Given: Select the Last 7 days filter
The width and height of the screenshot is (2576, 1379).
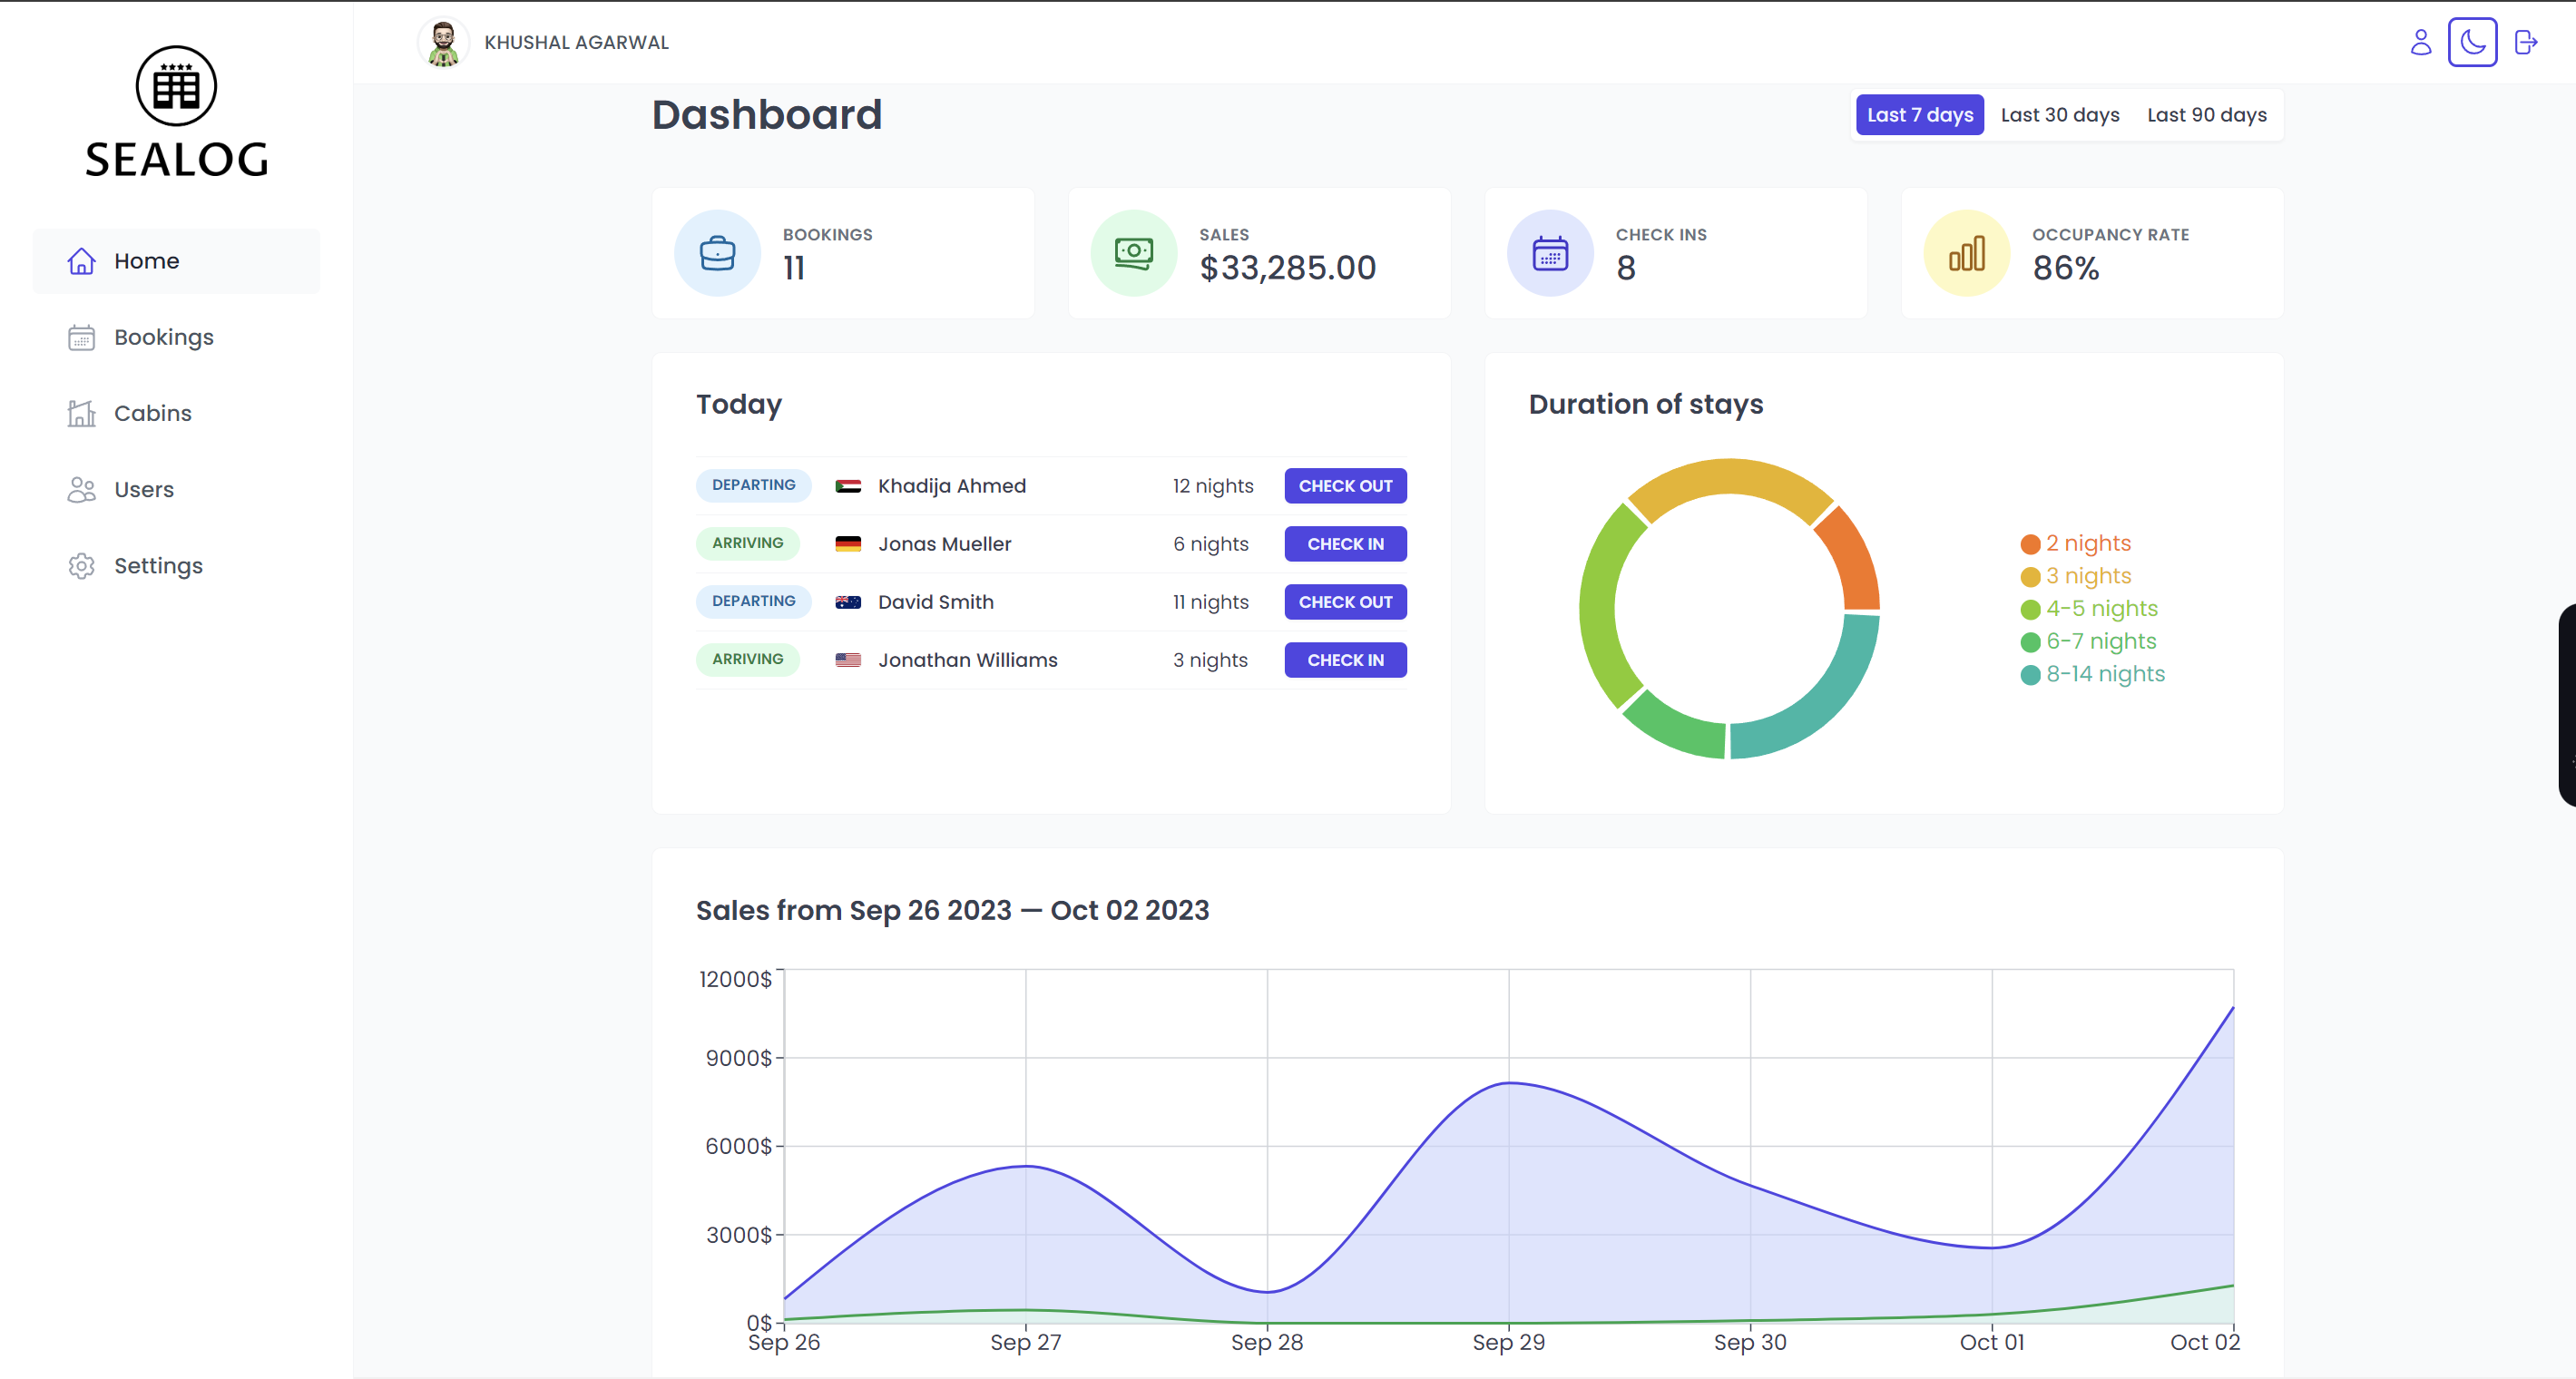Looking at the screenshot, I should pyautogui.click(x=1919, y=115).
